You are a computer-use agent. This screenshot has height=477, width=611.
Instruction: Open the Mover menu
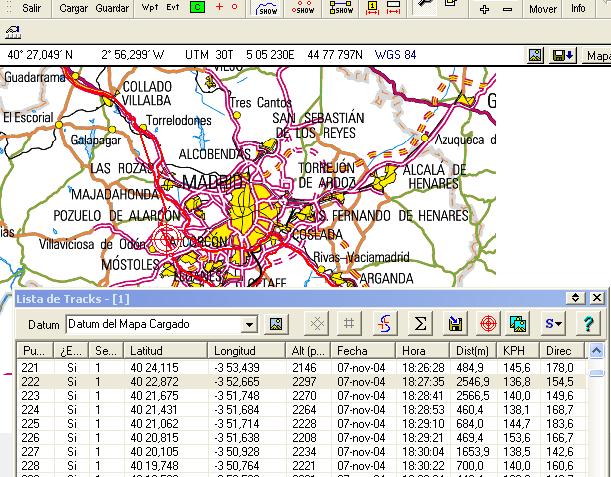pos(542,9)
